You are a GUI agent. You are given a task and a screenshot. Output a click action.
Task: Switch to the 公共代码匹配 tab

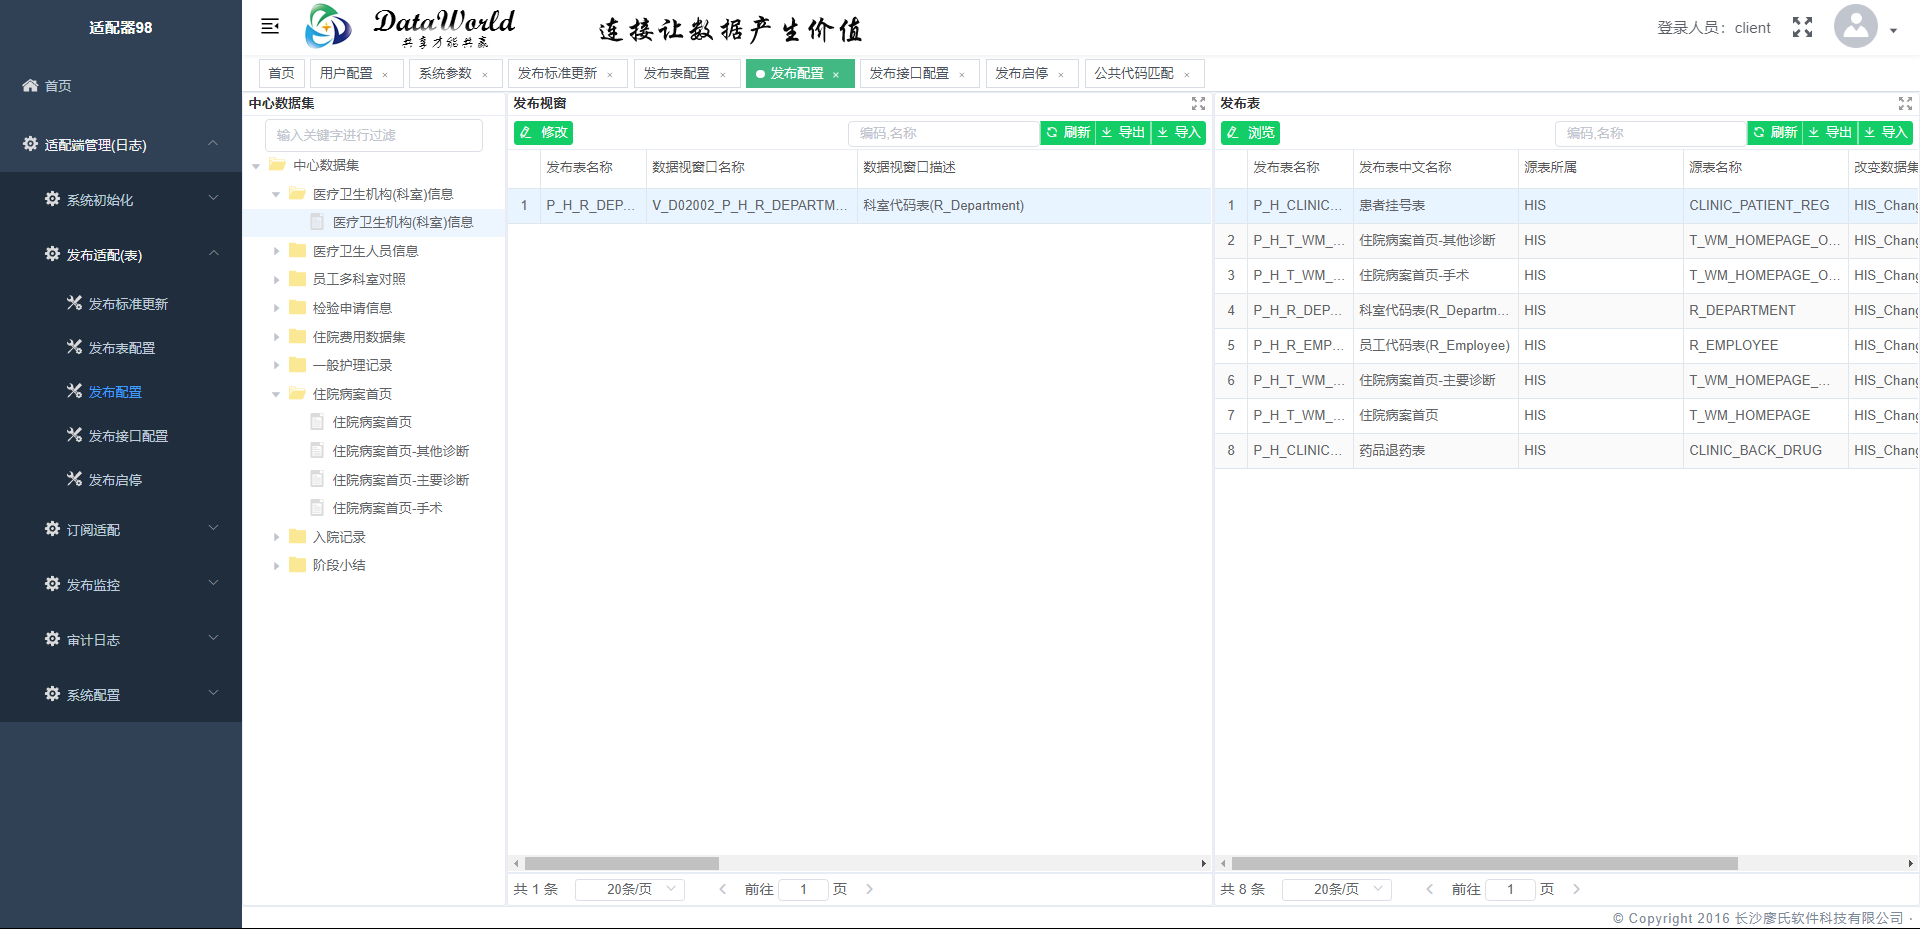[1134, 73]
